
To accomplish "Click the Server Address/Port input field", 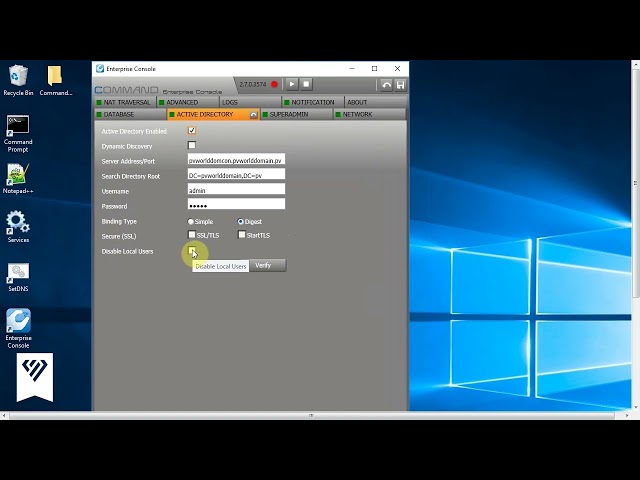I will [x=236, y=160].
